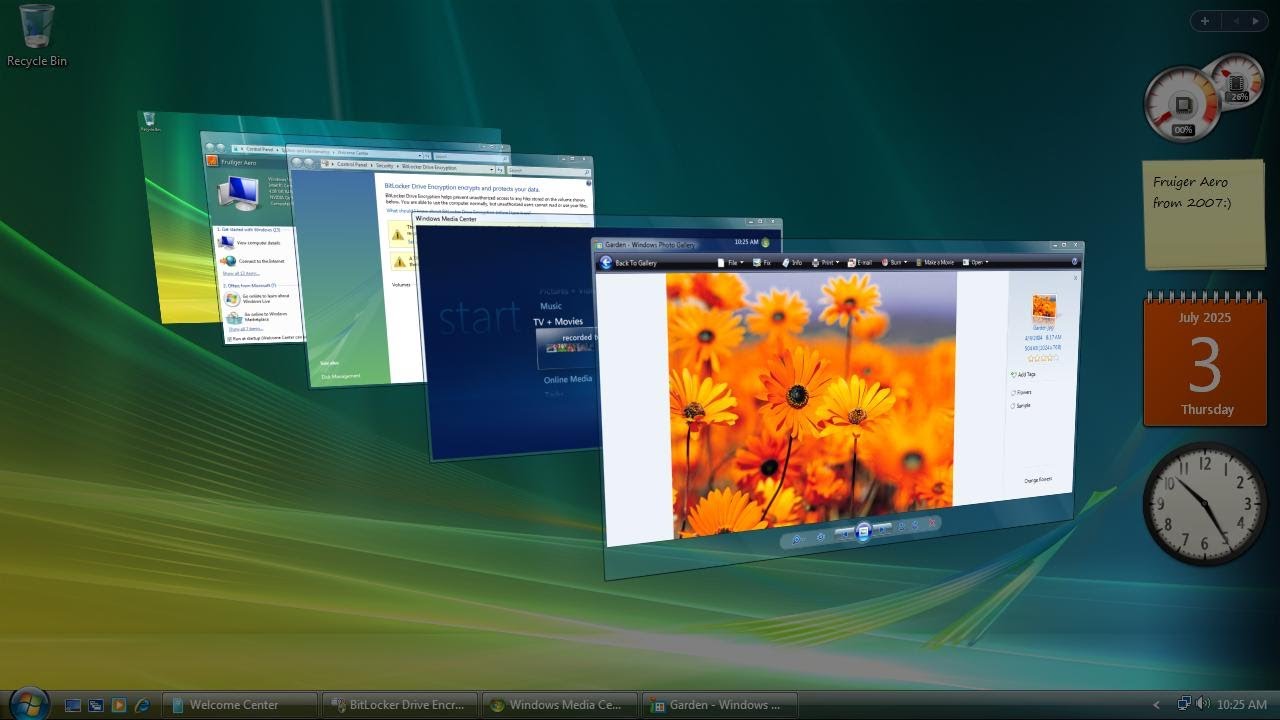Image resolution: width=1280 pixels, height=720 pixels.
Task: Click Orange Flowers caption in info pane
Action: coord(1038,480)
